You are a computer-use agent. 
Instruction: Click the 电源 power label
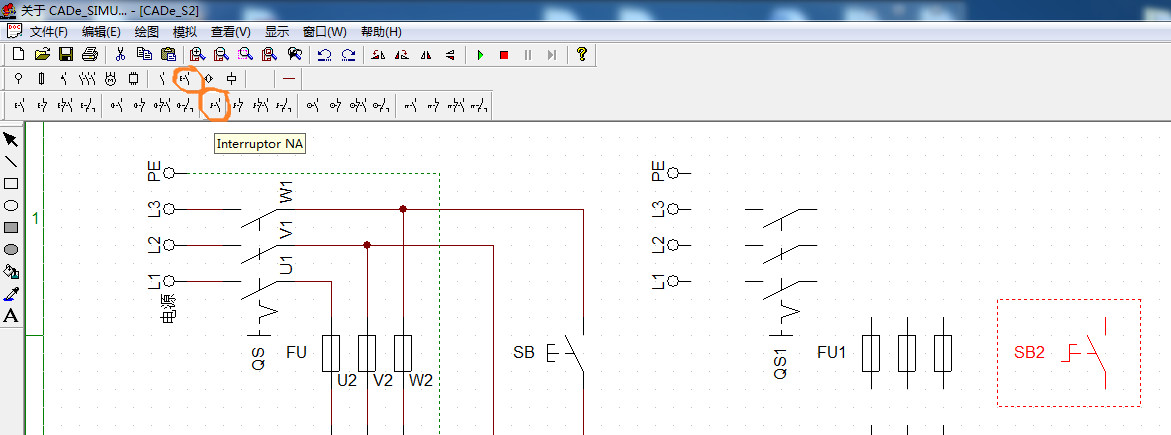tap(170, 308)
